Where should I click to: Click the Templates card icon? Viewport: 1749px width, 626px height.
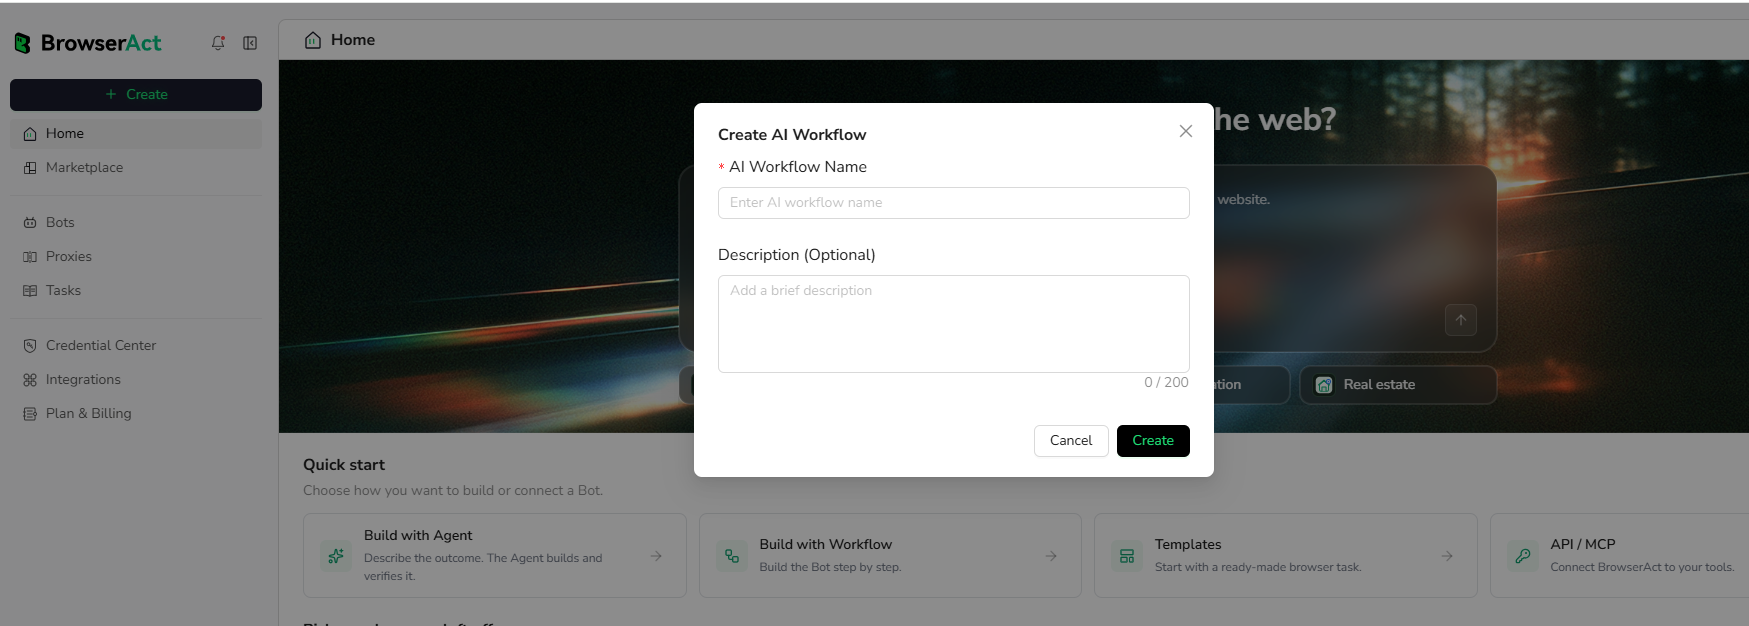click(x=1127, y=556)
